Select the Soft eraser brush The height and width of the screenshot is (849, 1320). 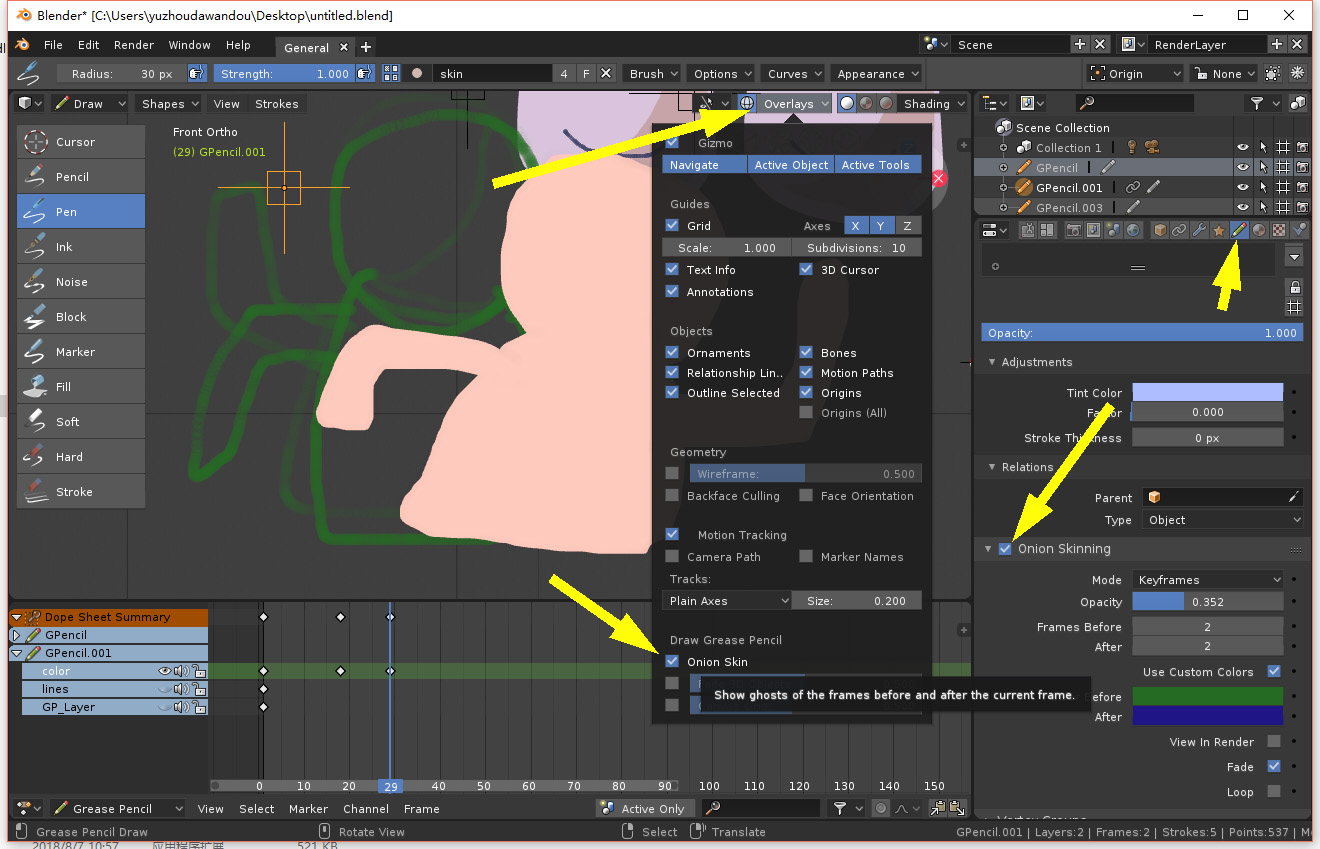point(81,422)
